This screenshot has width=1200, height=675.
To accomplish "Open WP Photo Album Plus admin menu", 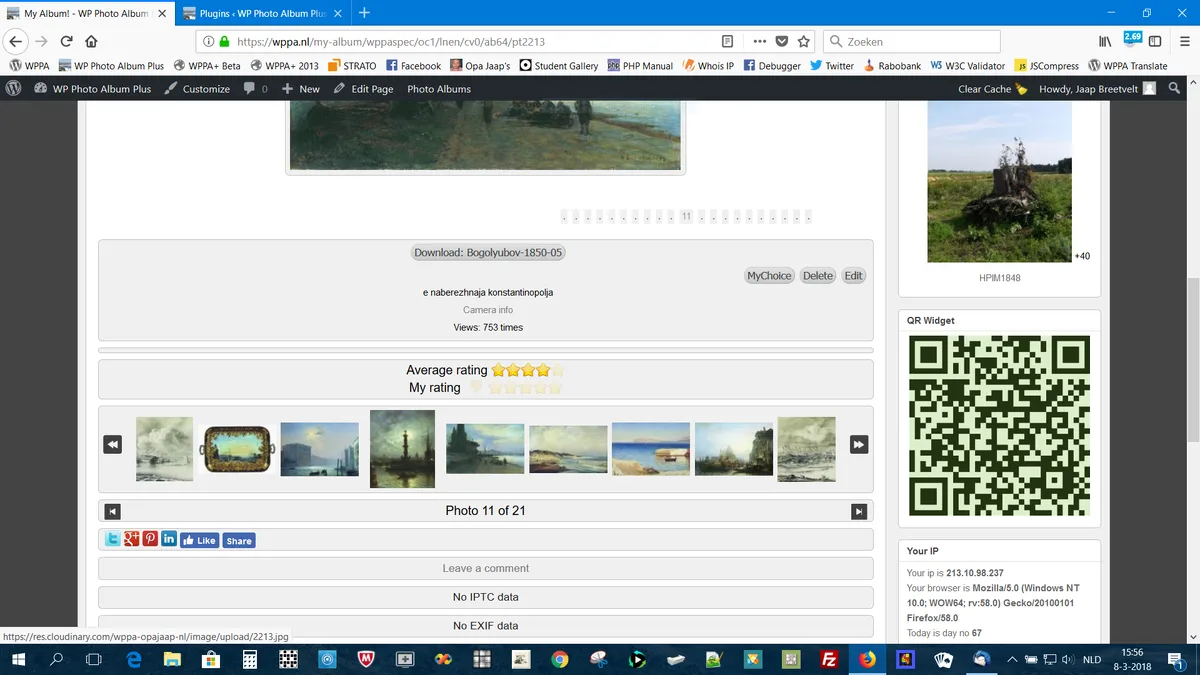I will pos(92,88).
